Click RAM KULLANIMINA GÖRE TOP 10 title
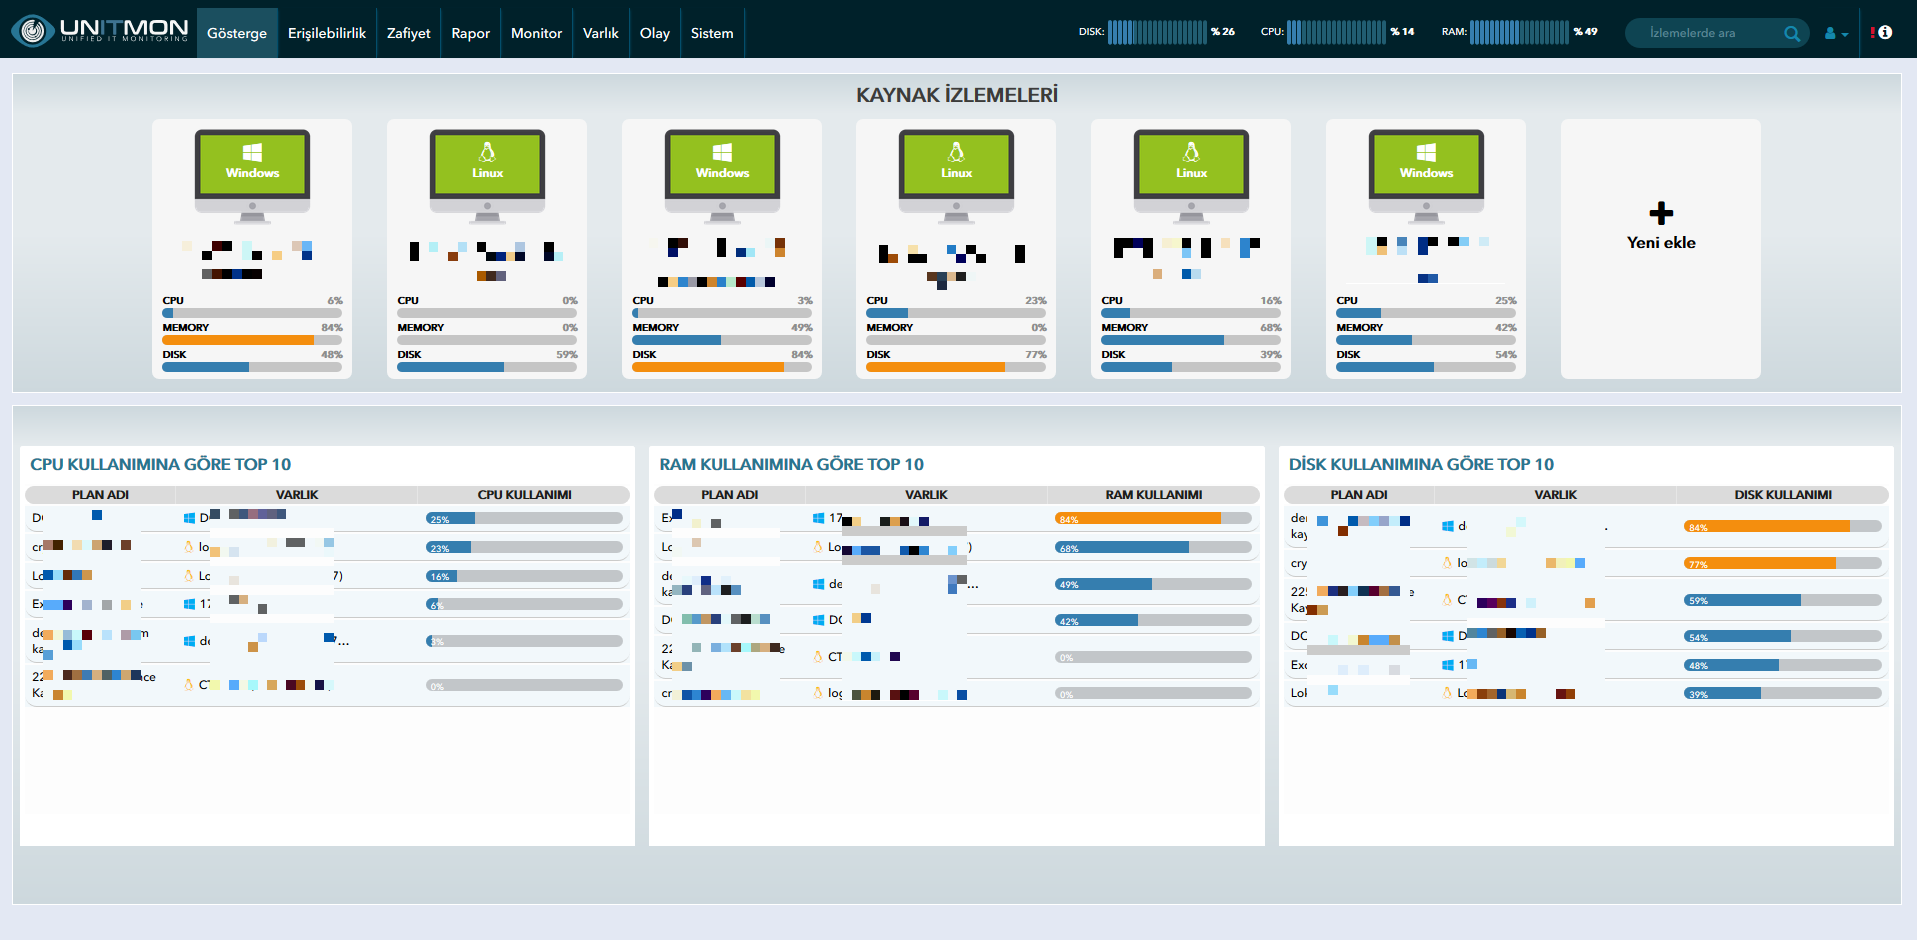 click(791, 464)
